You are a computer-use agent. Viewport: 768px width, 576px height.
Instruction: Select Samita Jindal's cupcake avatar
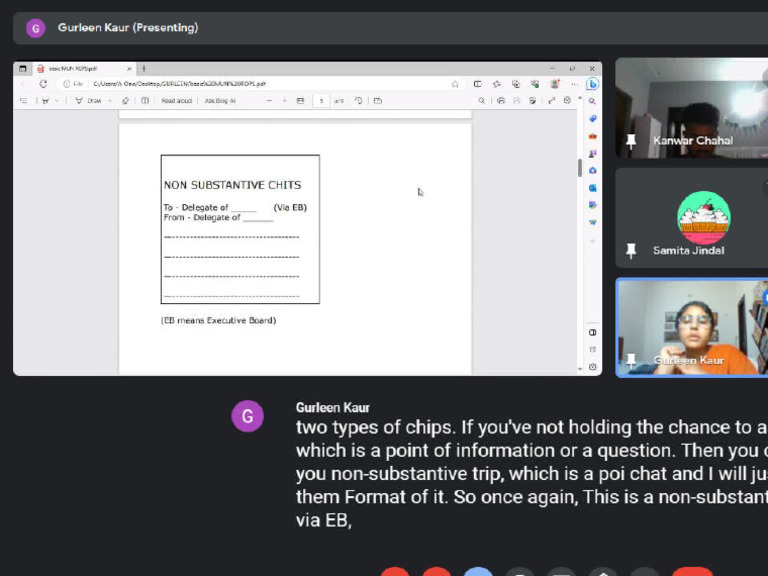[x=704, y=217]
